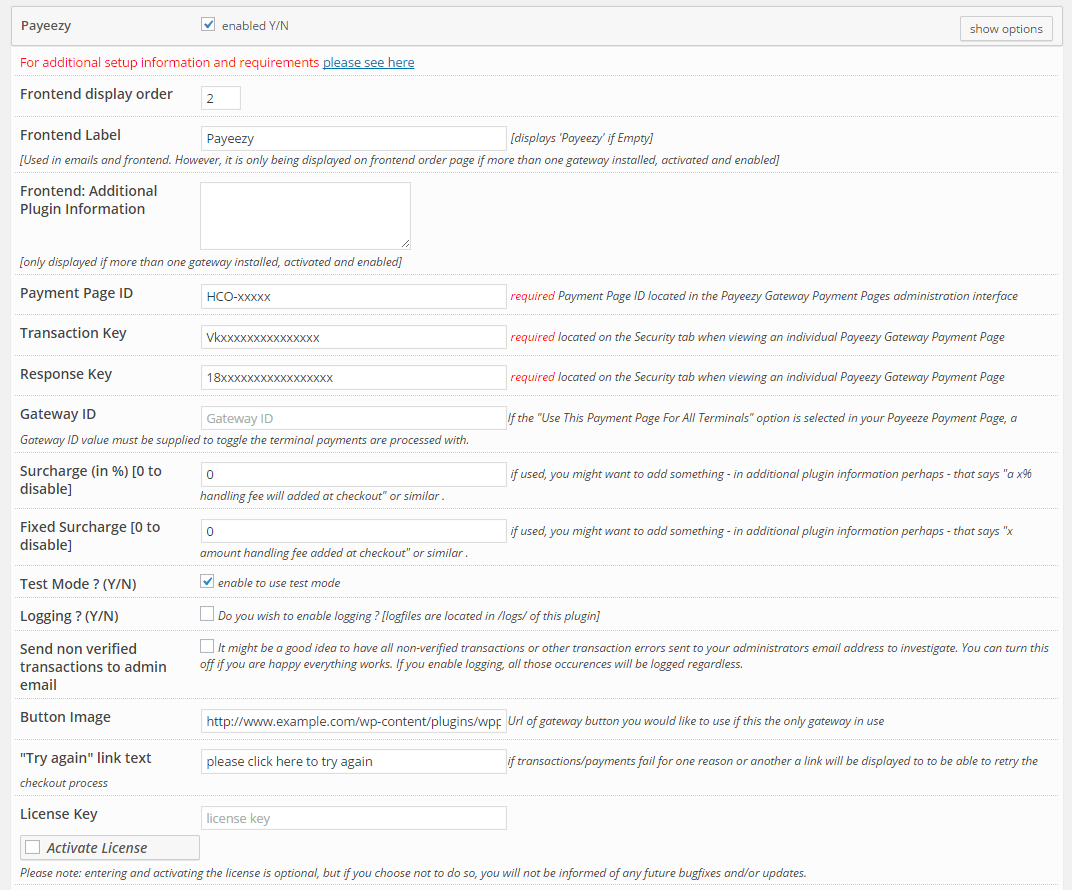Click the Gateway ID input field
Image resolution: width=1072 pixels, height=890 pixels.
pyautogui.click(x=353, y=418)
